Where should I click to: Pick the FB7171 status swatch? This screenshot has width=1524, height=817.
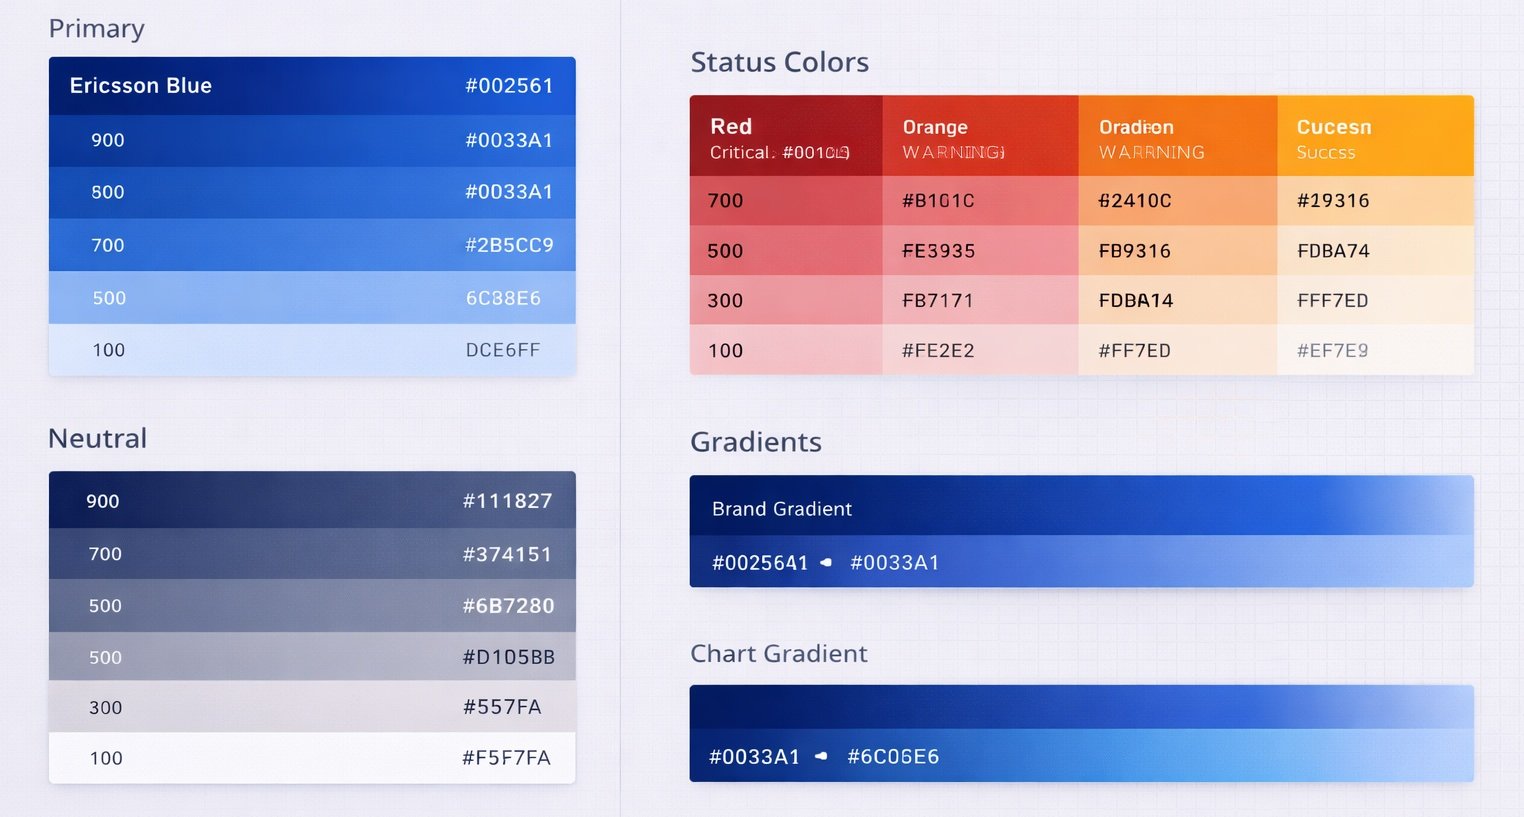point(981,300)
